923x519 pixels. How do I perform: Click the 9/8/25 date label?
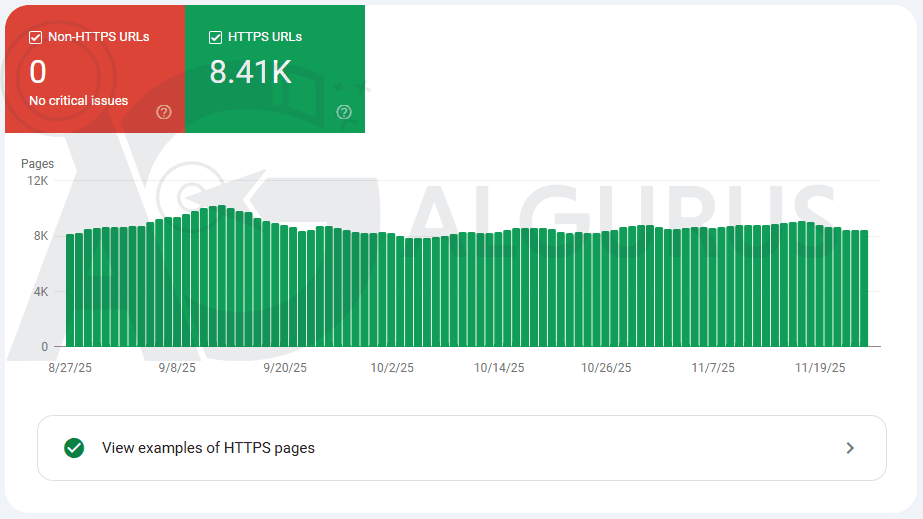click(x=177, y=368)
